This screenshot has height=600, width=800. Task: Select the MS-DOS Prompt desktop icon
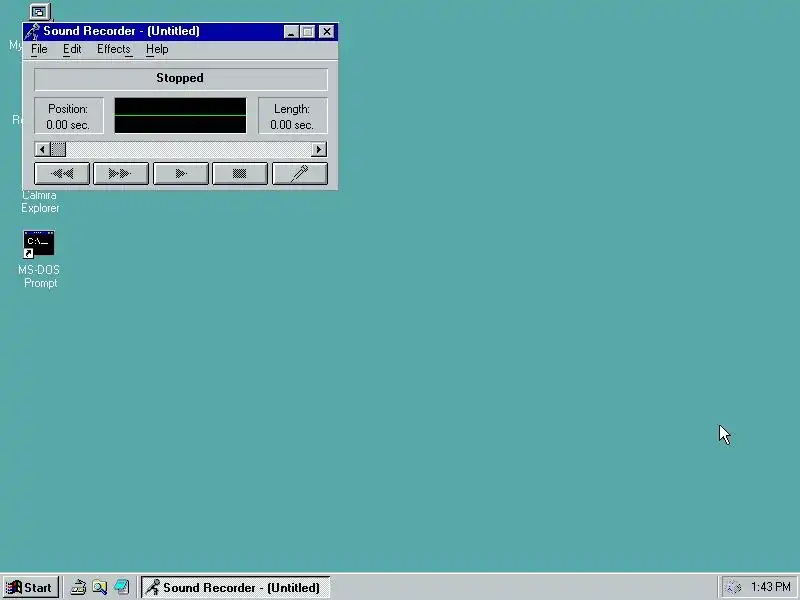(x=39, y=259)
